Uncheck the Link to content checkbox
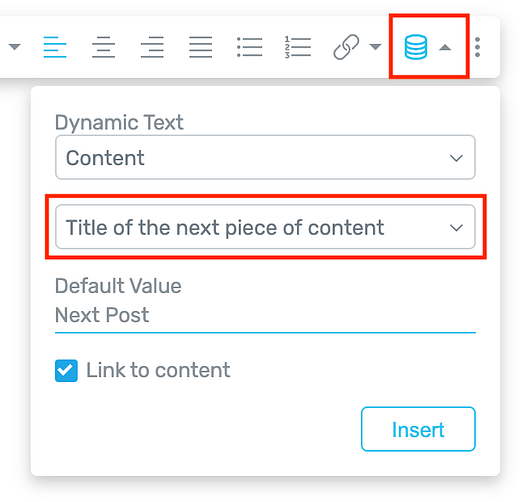This screenshot has height=502, width=526. coord(66,370)
